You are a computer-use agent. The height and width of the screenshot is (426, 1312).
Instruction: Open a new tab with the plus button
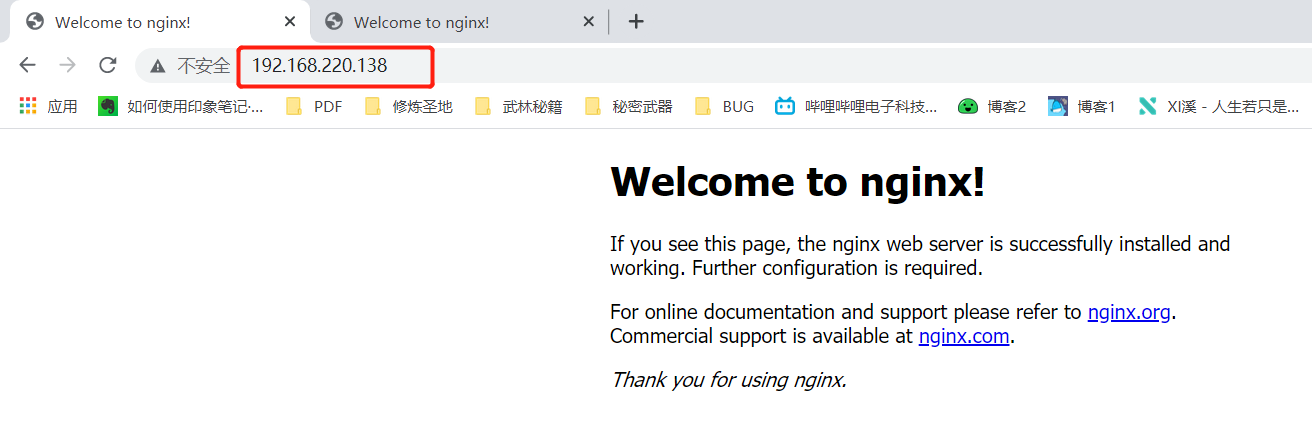click(x=636, y=22)
